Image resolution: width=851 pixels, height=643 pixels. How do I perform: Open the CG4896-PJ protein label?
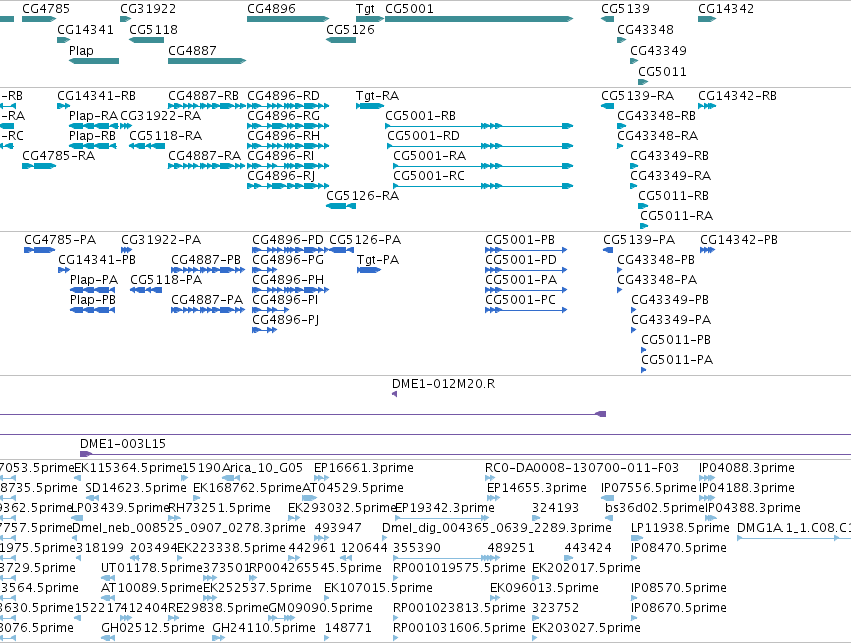point(285,320)
